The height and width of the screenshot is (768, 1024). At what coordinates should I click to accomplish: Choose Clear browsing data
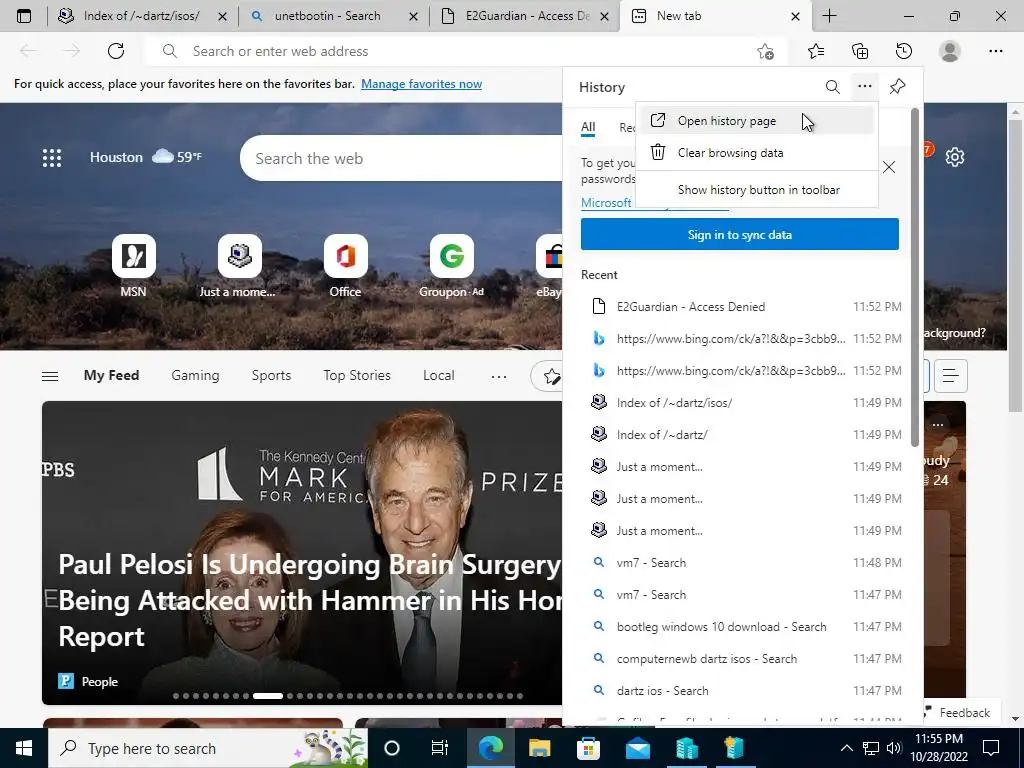pyautogui.click(x=757, y=153)
